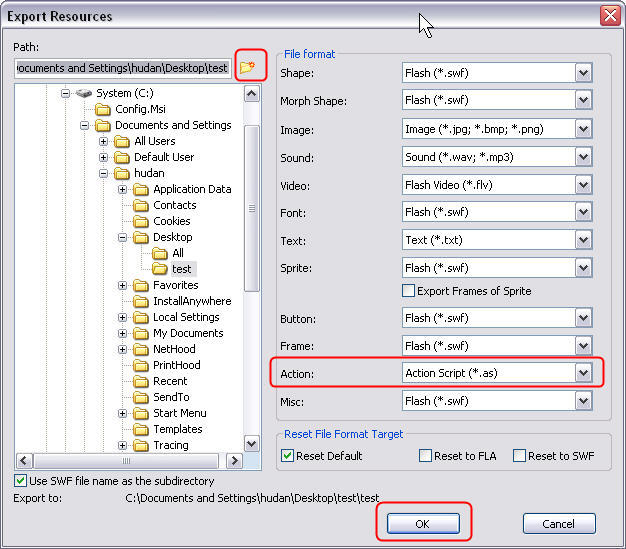Click the Config.Msi folder icon
Screen dimensions: 626x549
103,109
